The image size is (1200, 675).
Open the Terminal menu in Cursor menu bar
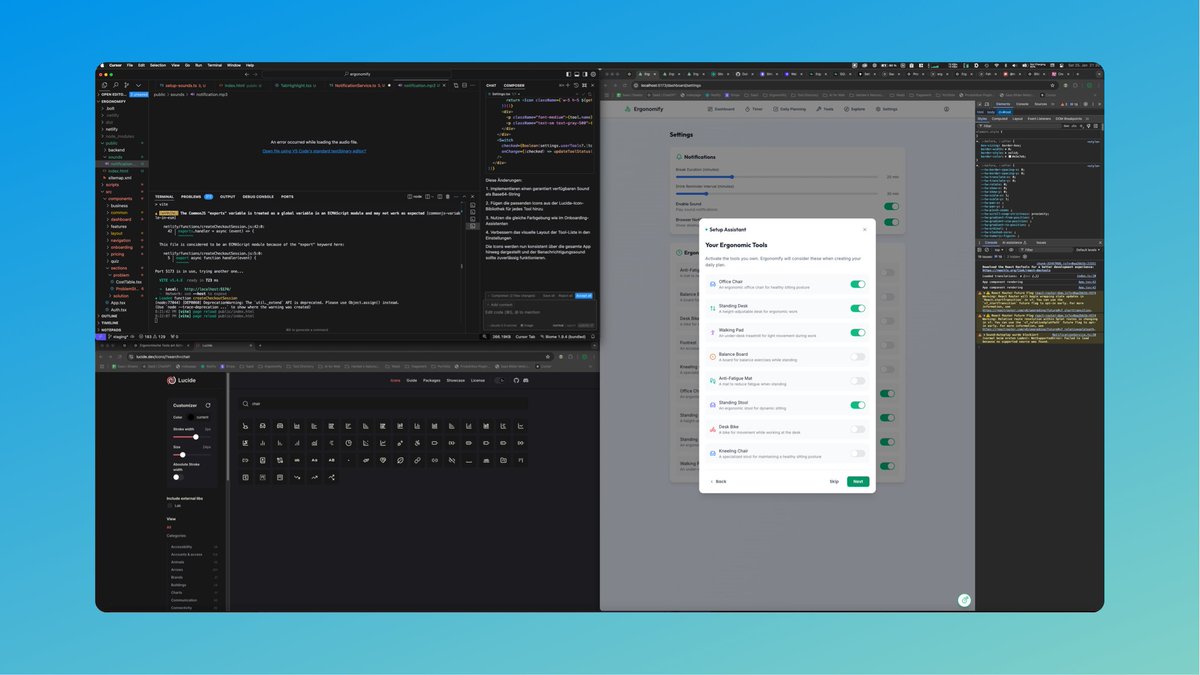coord(215,65)
